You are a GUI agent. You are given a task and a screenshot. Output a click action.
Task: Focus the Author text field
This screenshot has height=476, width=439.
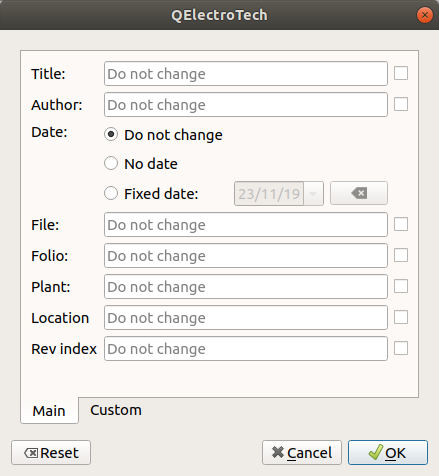246,105
